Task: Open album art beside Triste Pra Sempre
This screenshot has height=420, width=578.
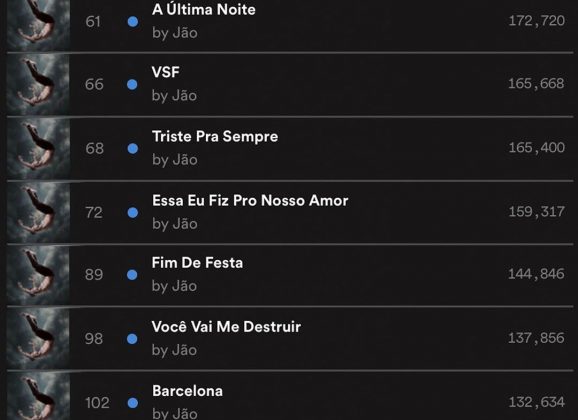Action: (38, 149)
